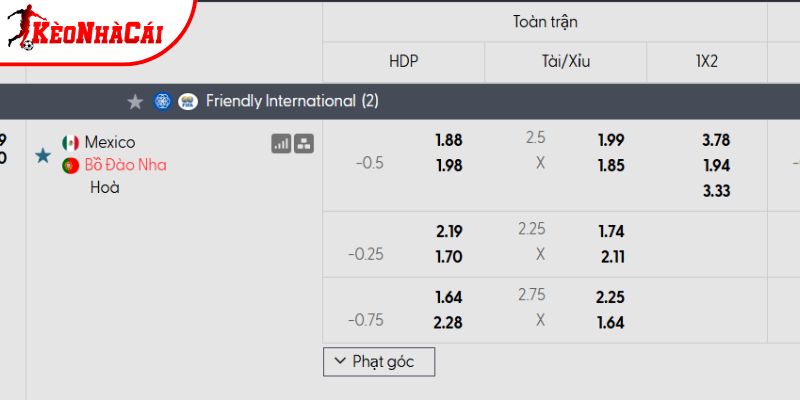This screenshot has height=400, width=800.
Task: Select the 1X2 column header
Action: 707,61
